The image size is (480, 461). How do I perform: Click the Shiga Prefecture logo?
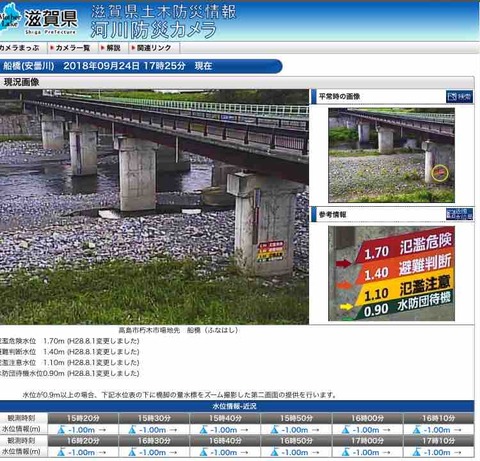tap(39, 19)
